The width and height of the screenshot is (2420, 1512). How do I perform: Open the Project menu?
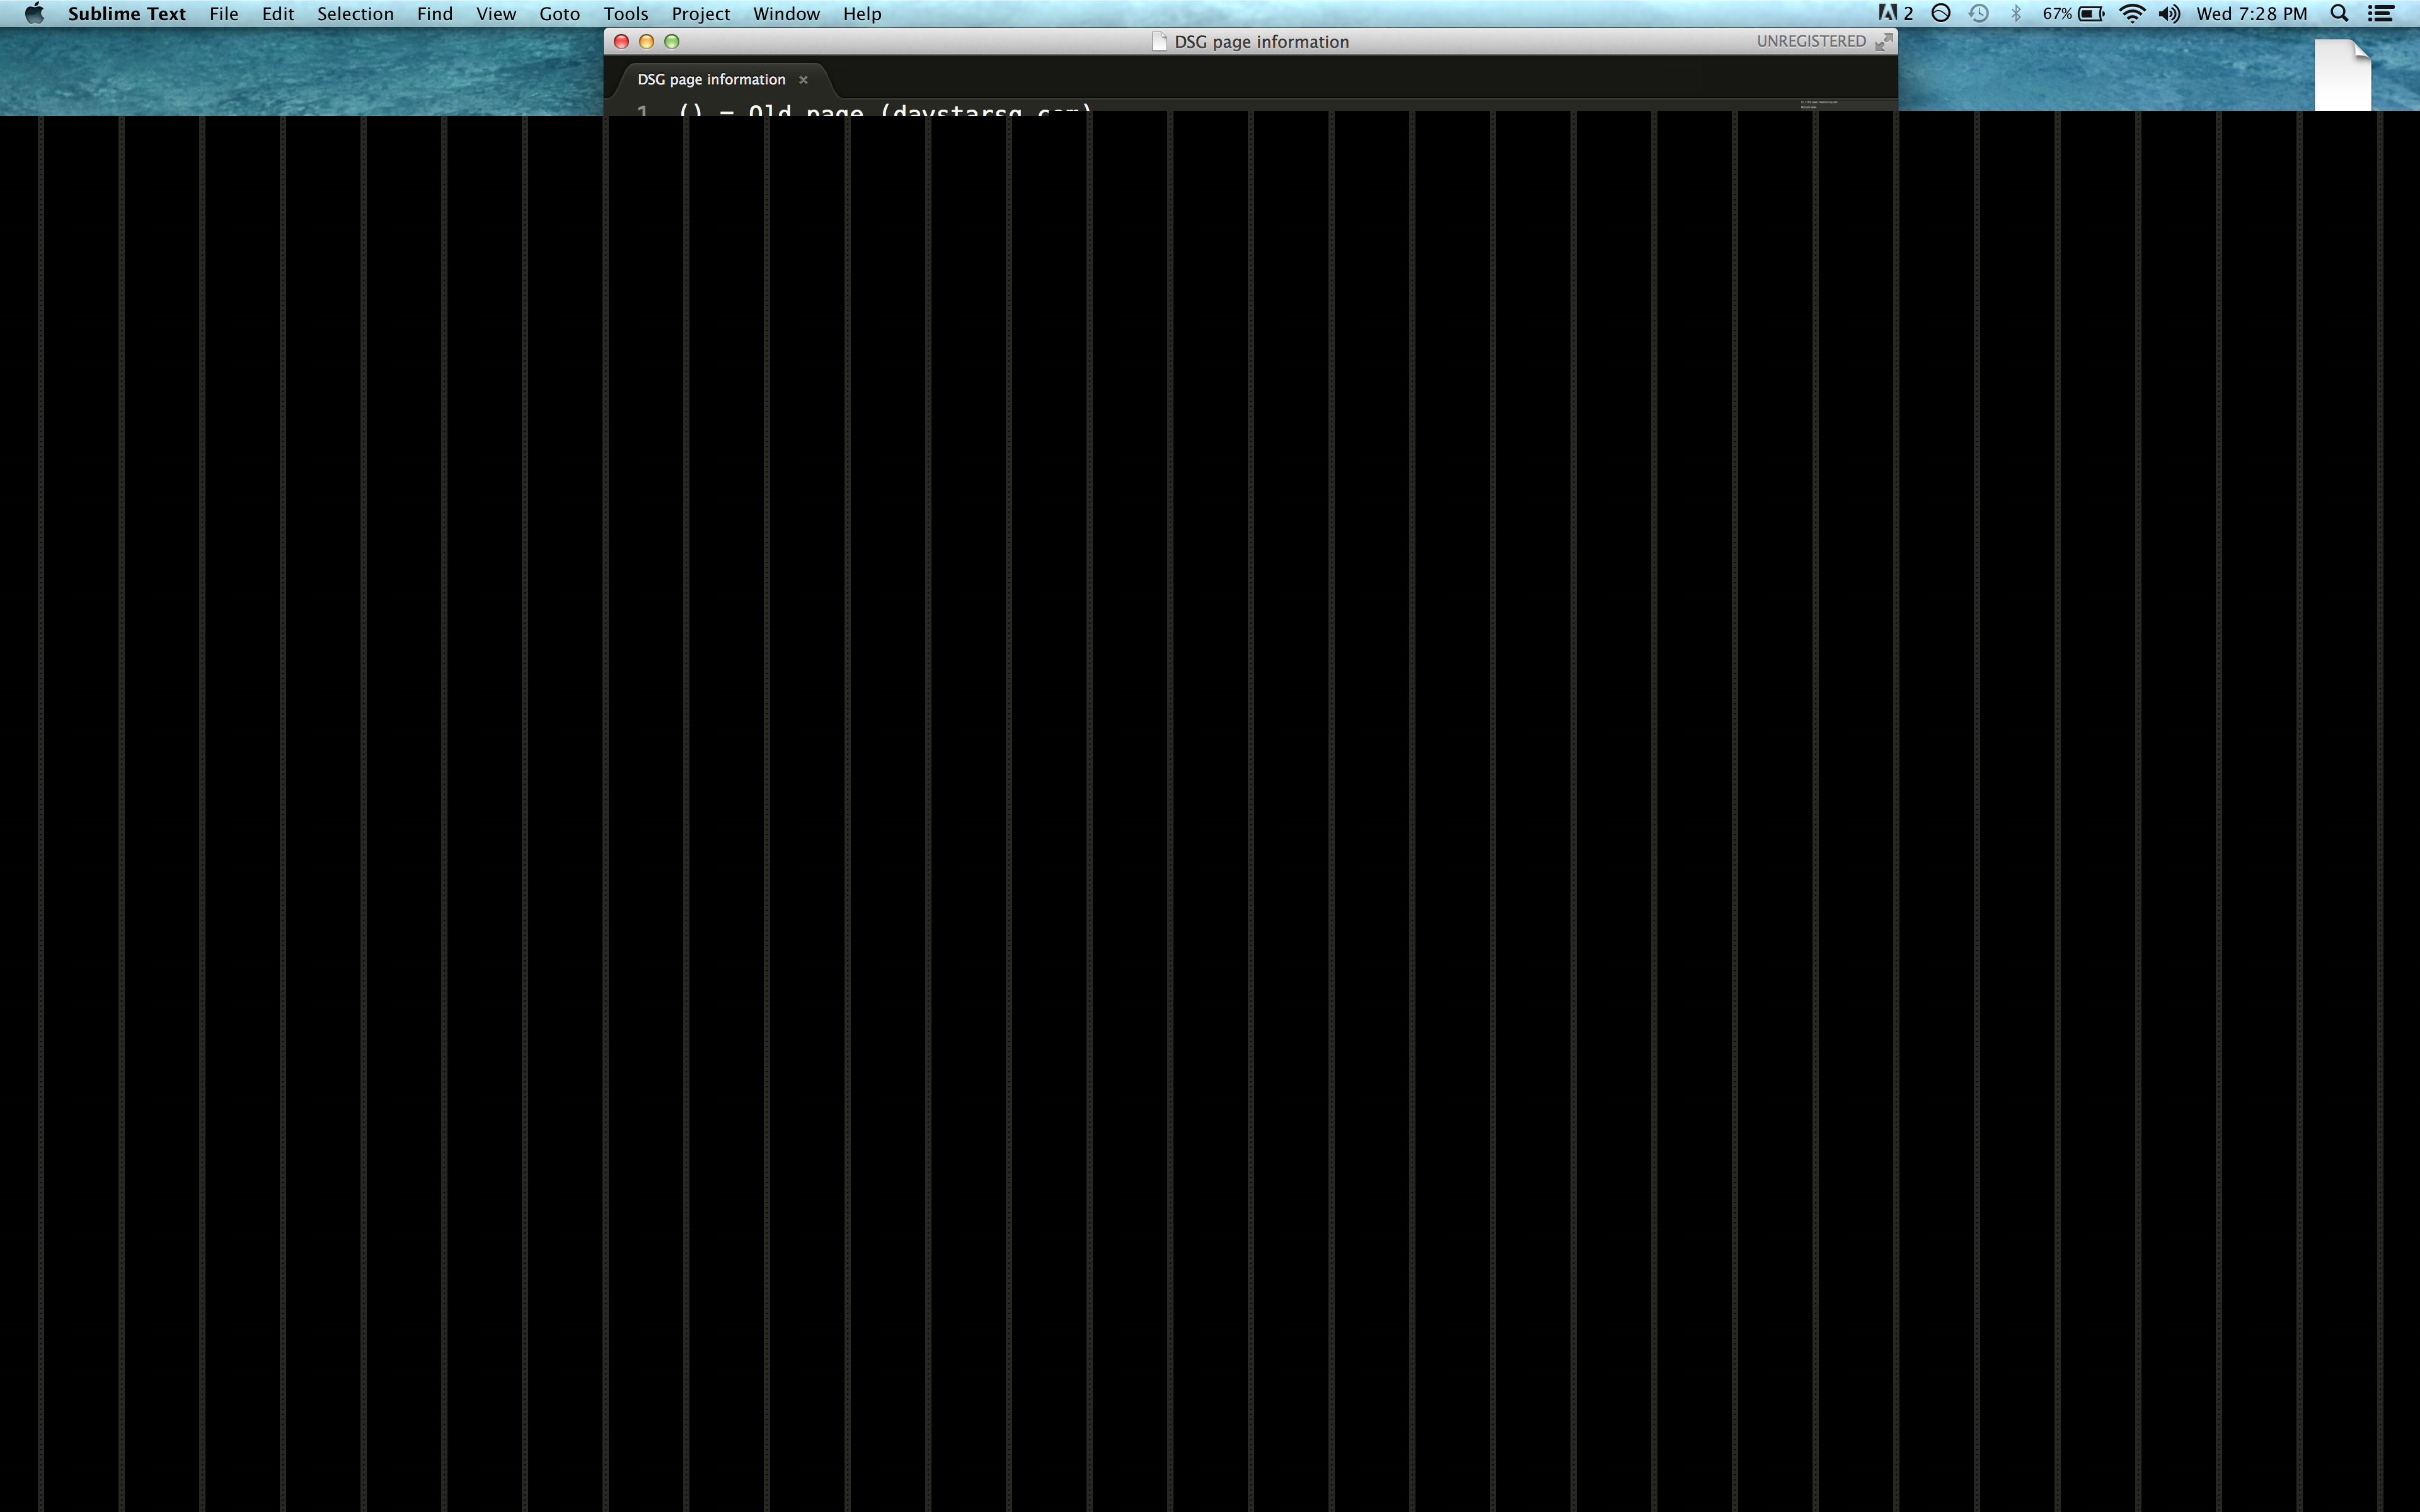point(700,14)
